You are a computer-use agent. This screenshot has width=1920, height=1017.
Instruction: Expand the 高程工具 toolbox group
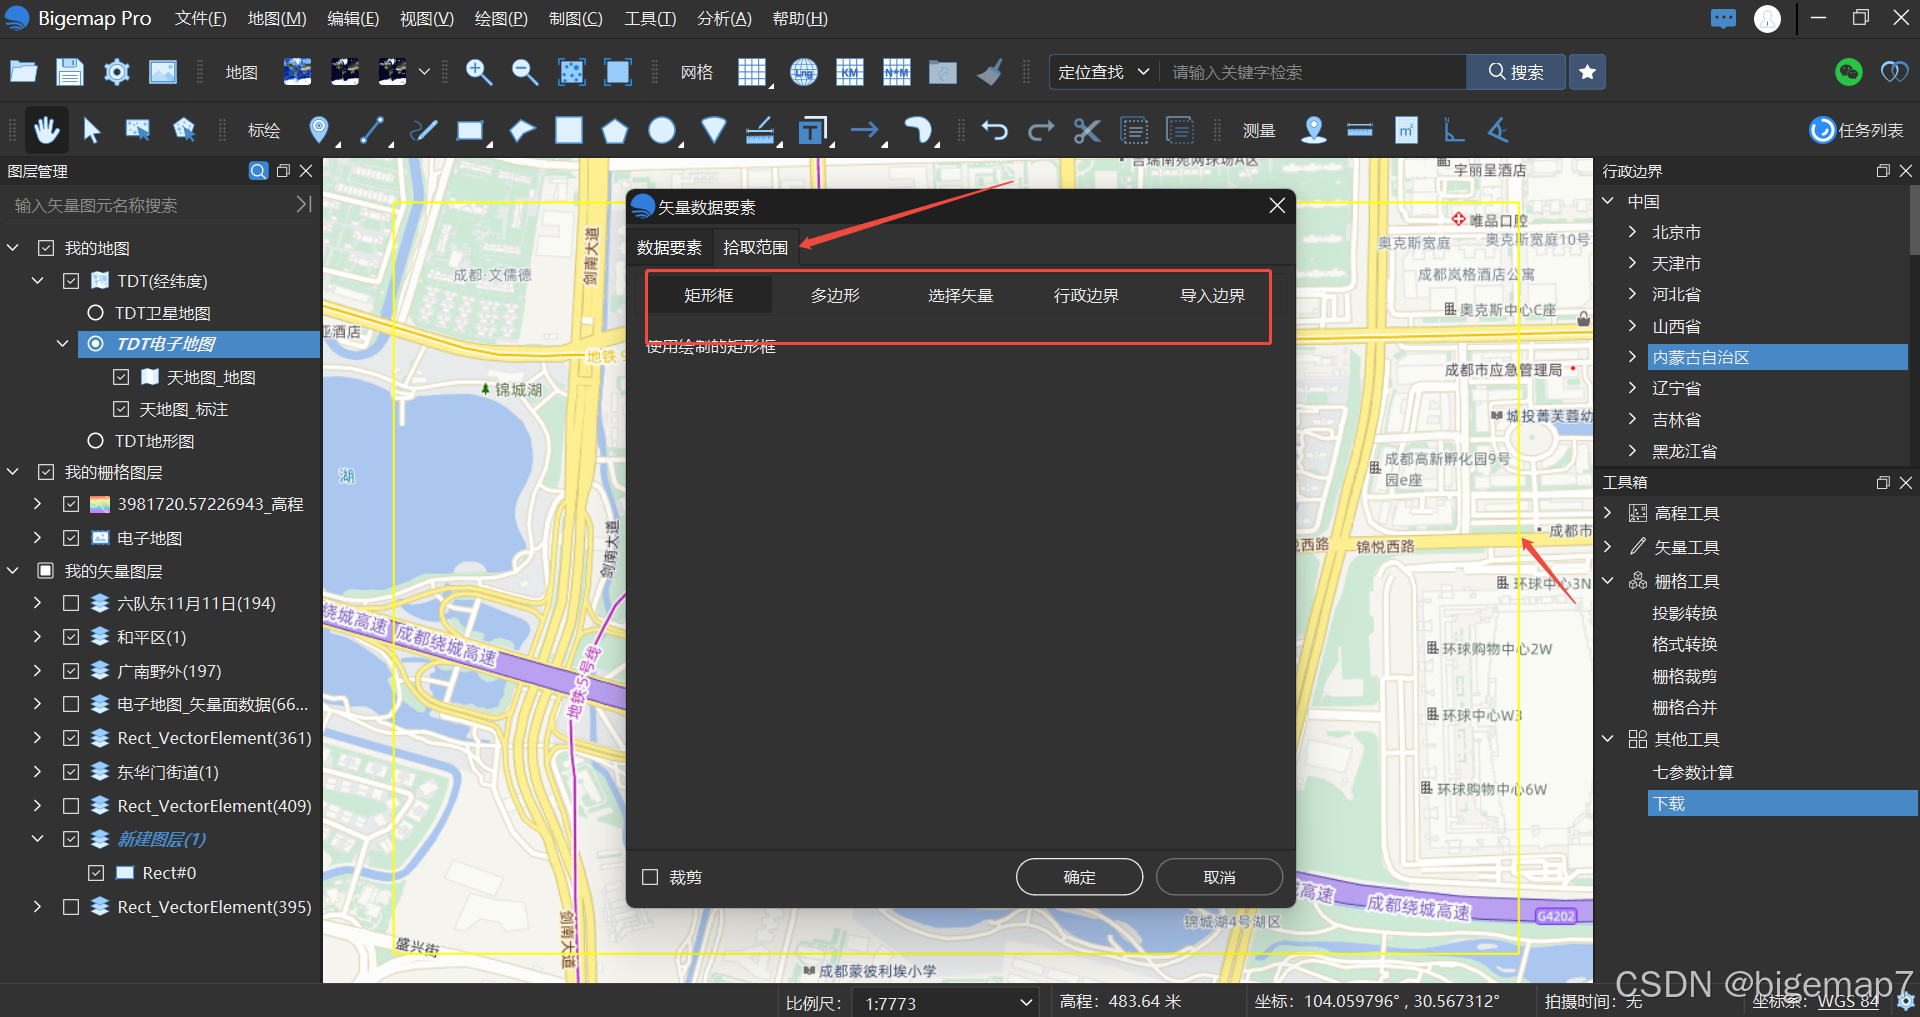pos(1608,513)
